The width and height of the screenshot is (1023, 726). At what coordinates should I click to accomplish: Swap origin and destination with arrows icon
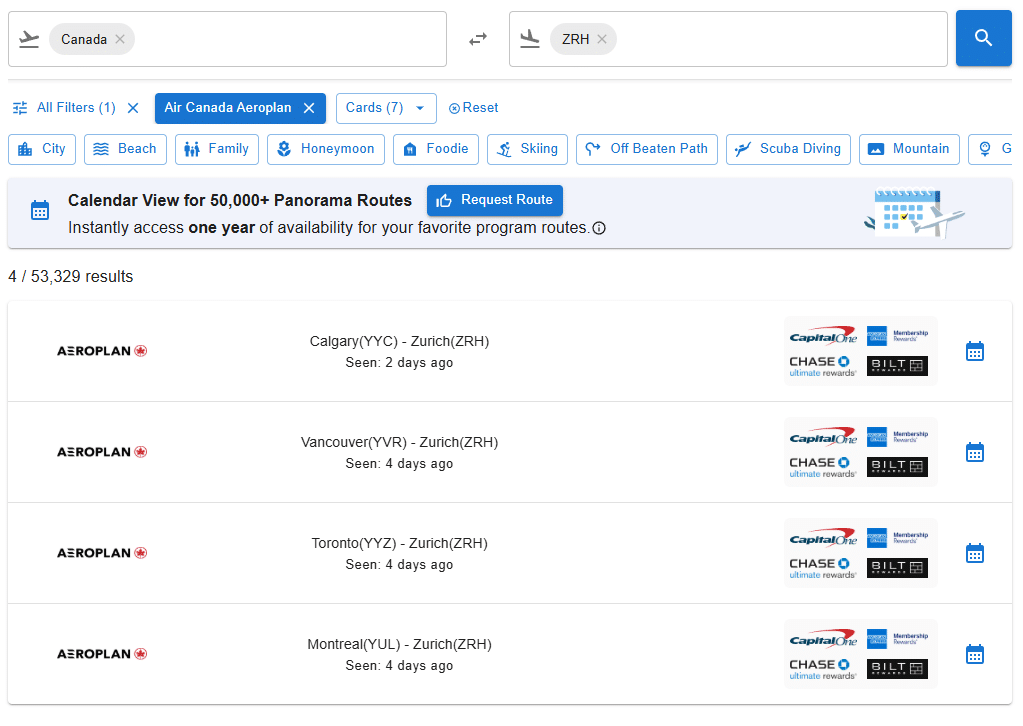pos(478,39)
